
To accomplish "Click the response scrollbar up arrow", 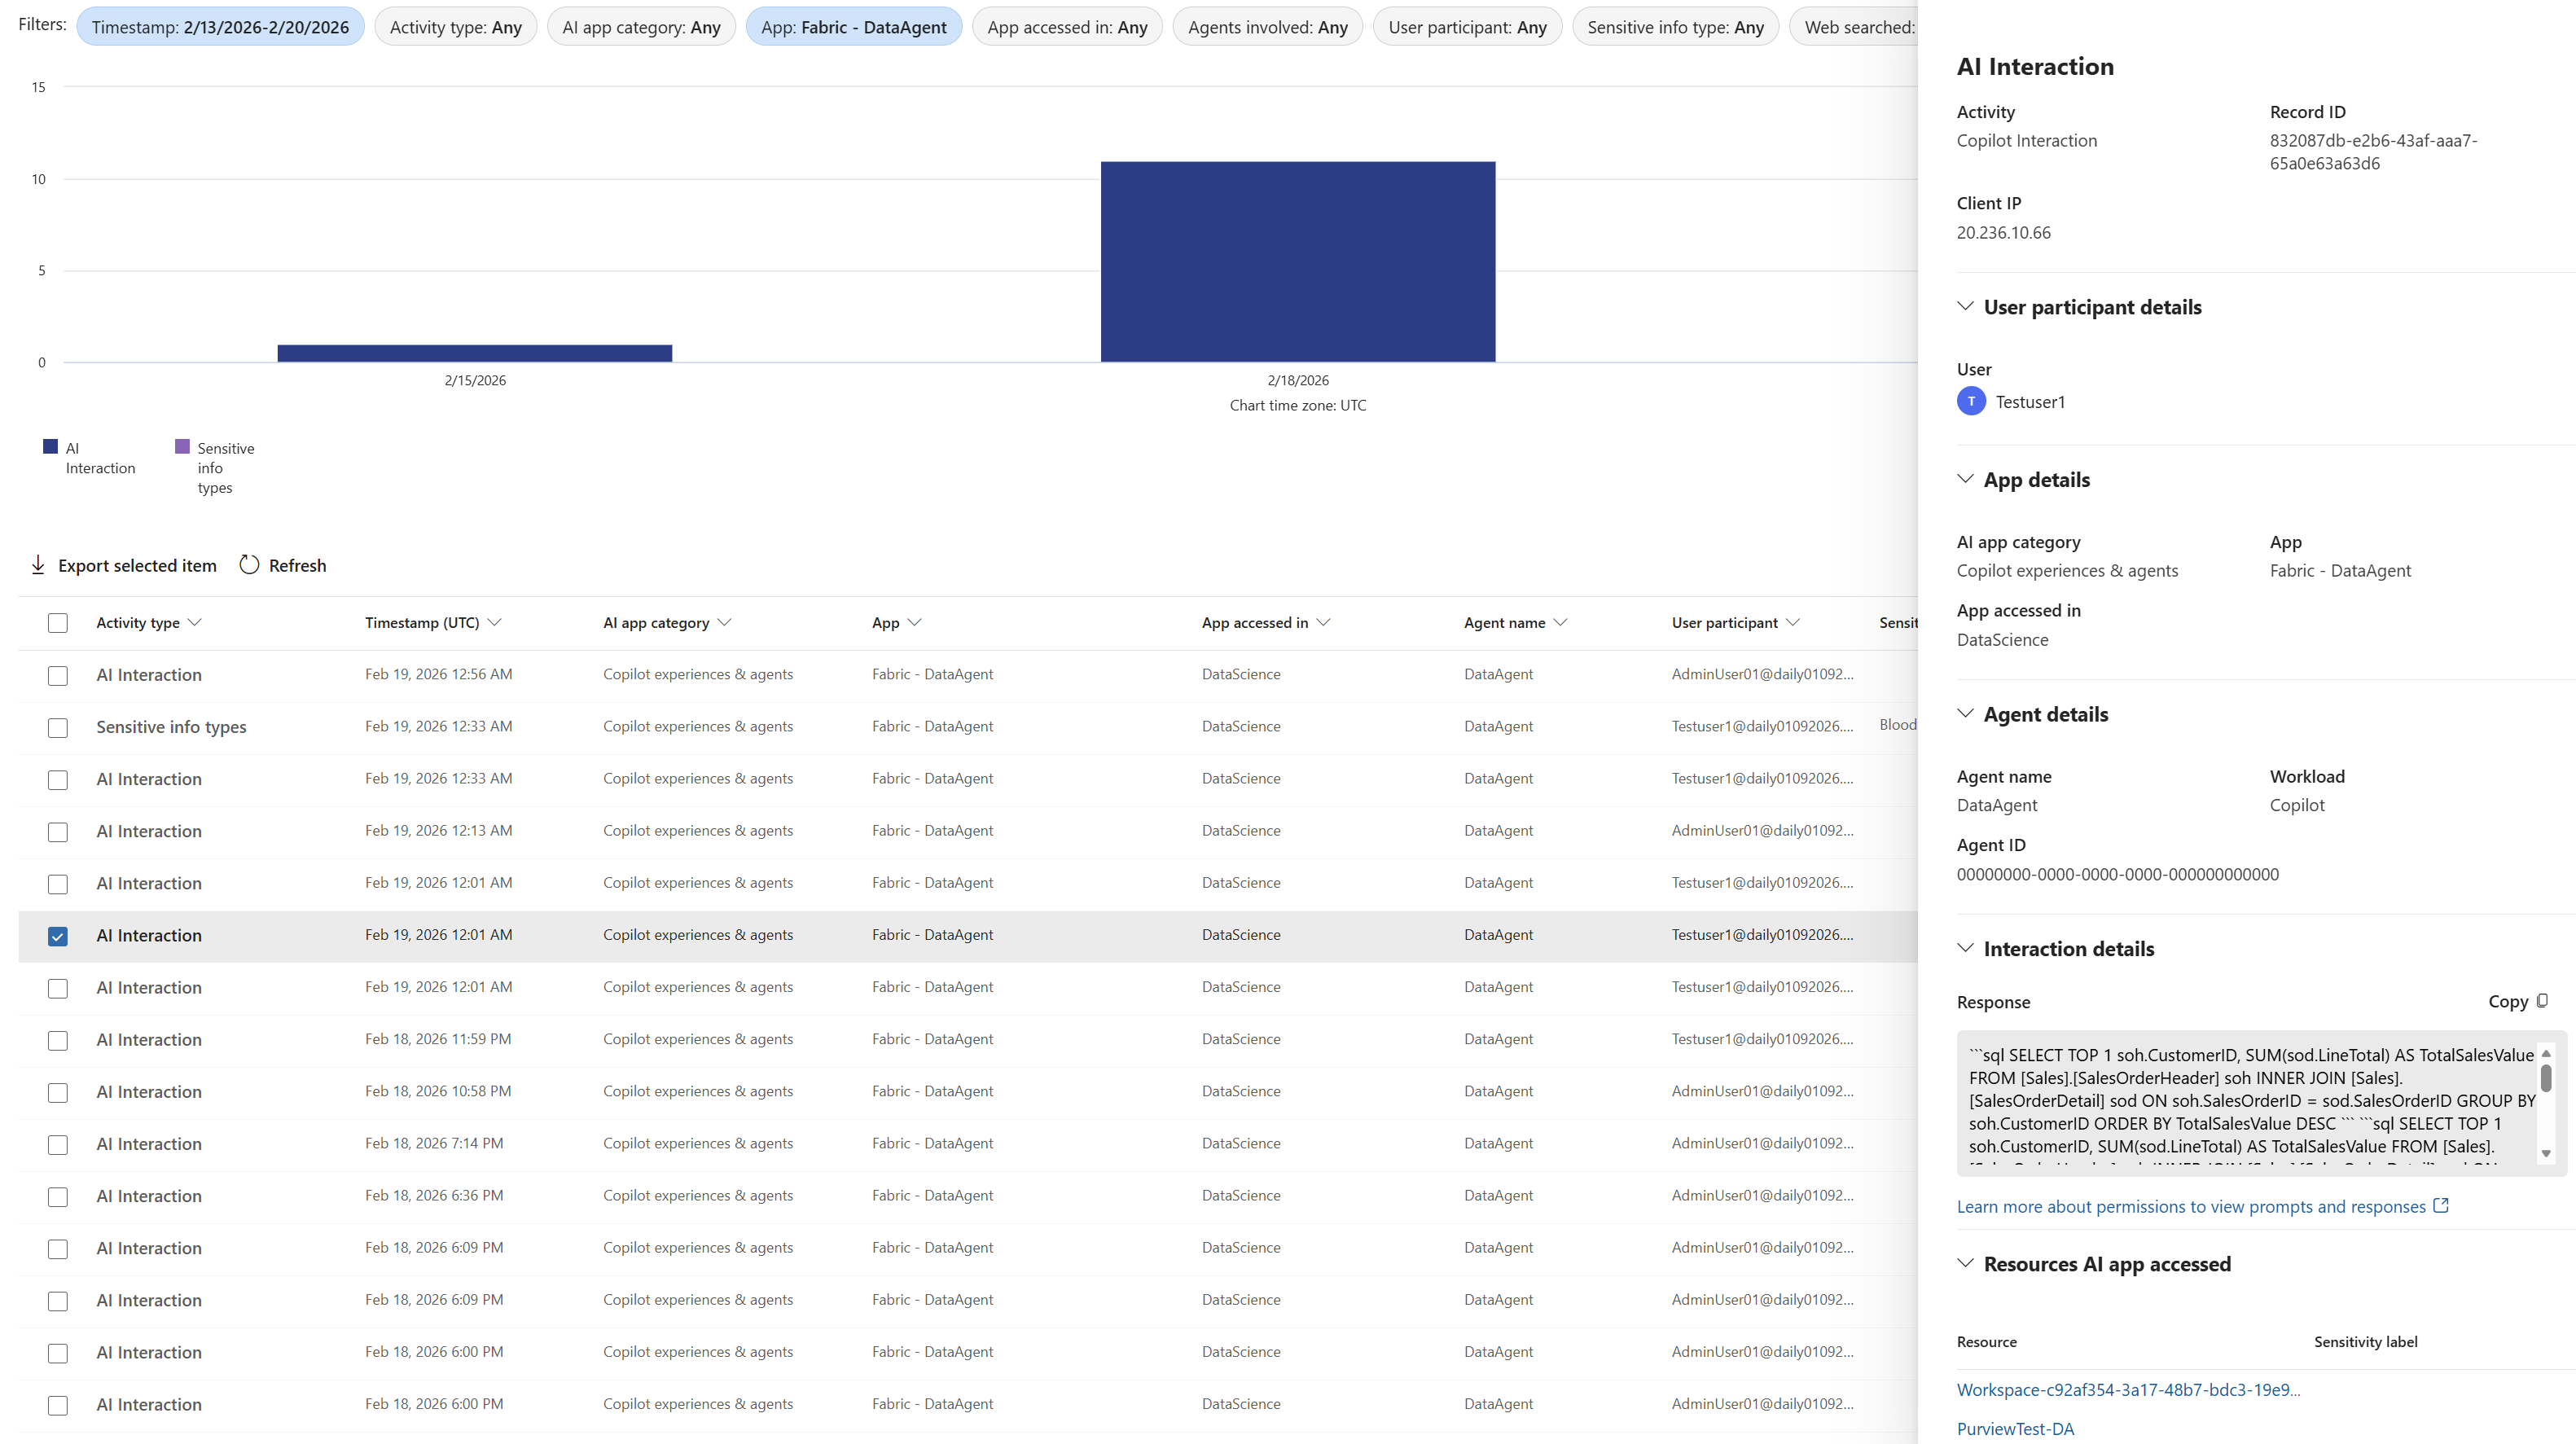I will 2545,1054.
